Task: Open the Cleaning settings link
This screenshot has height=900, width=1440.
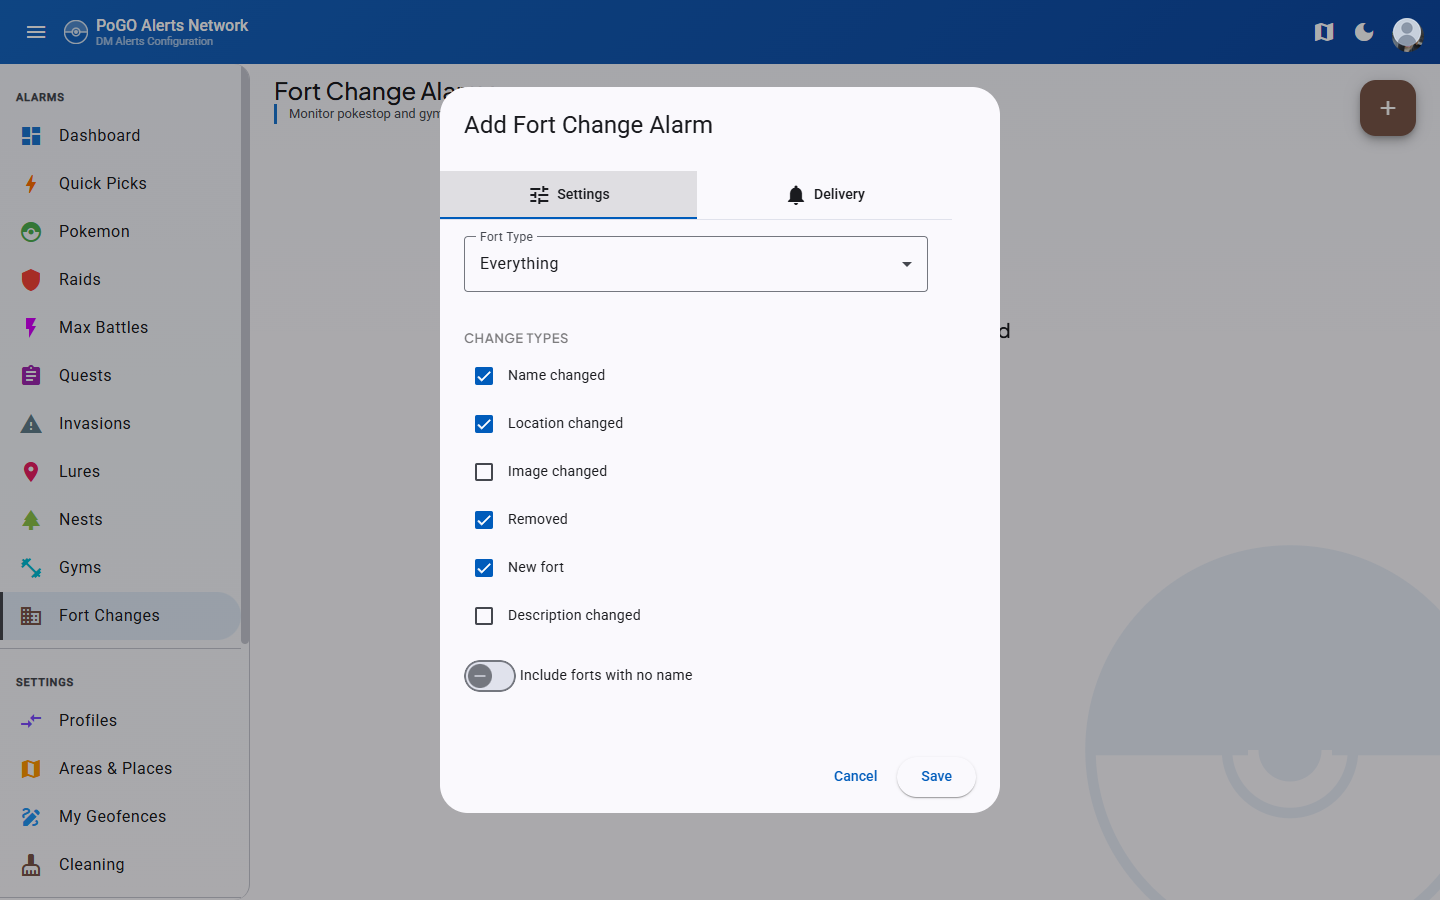Action: 121,865
